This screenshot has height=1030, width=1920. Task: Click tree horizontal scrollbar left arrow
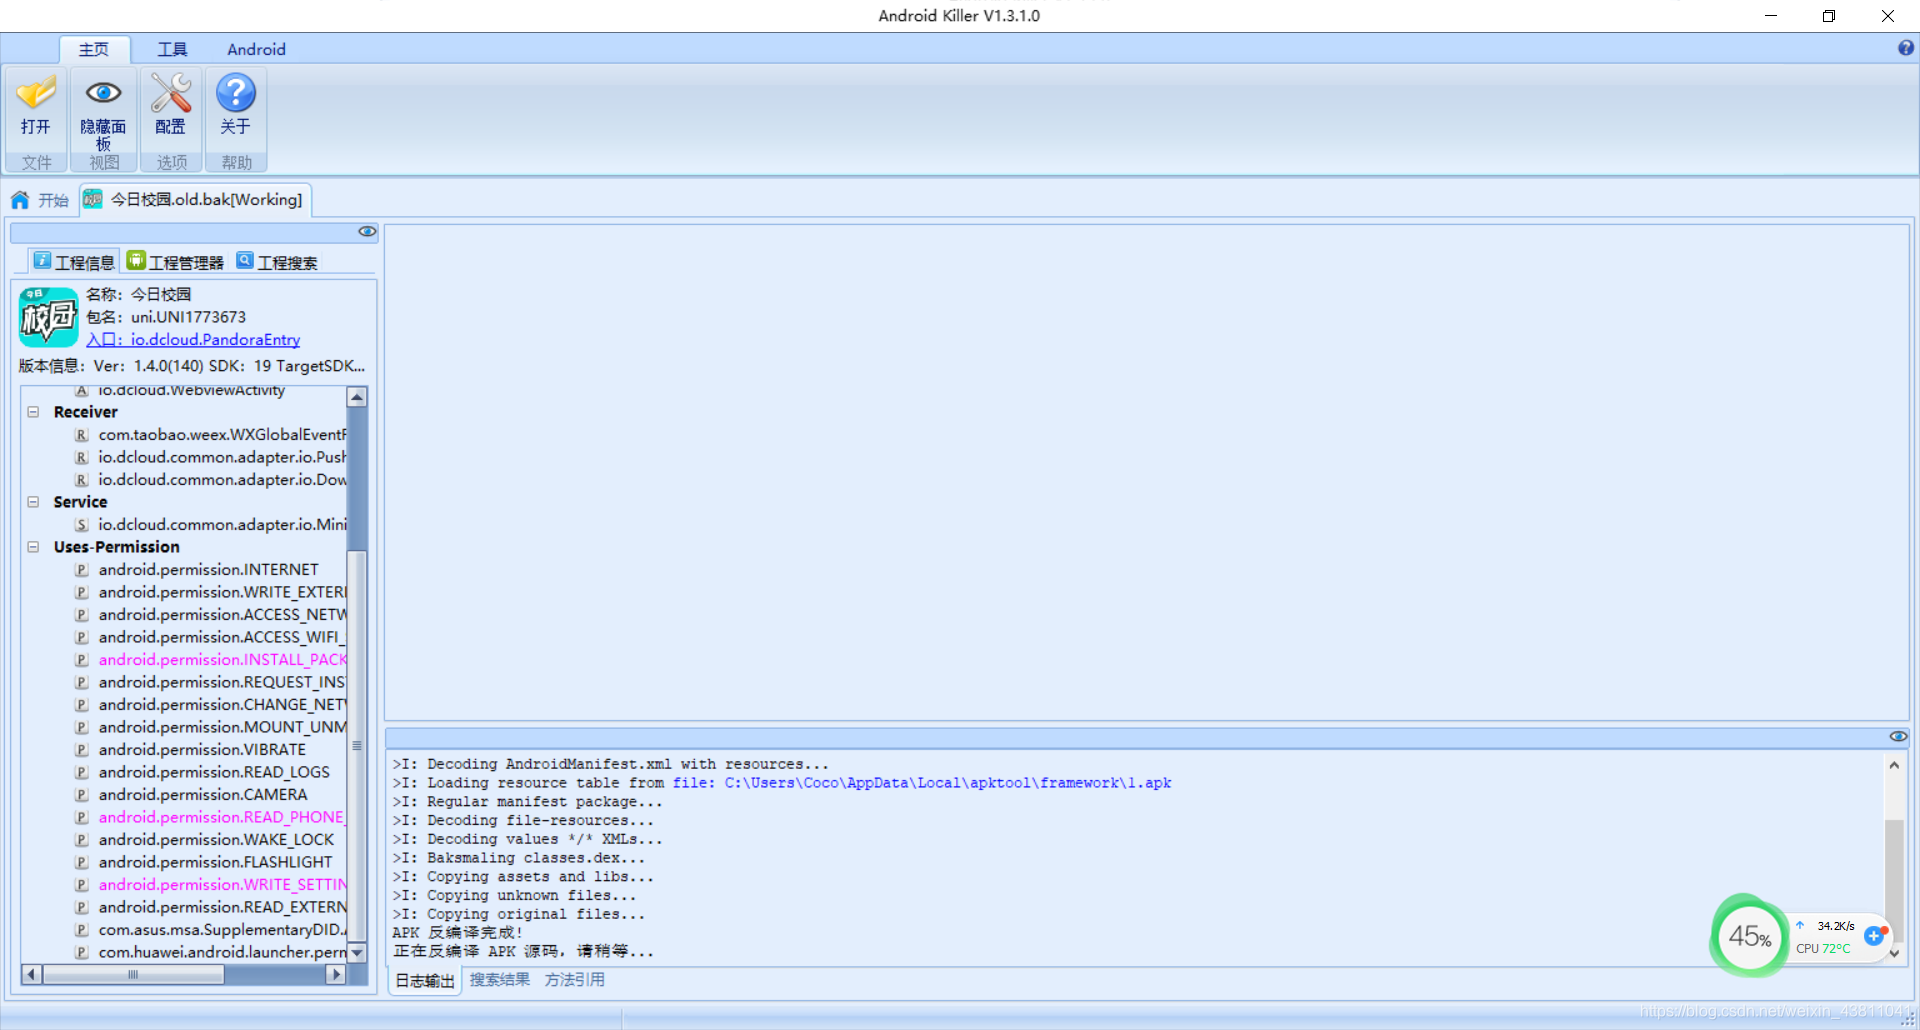coord(32,974)
